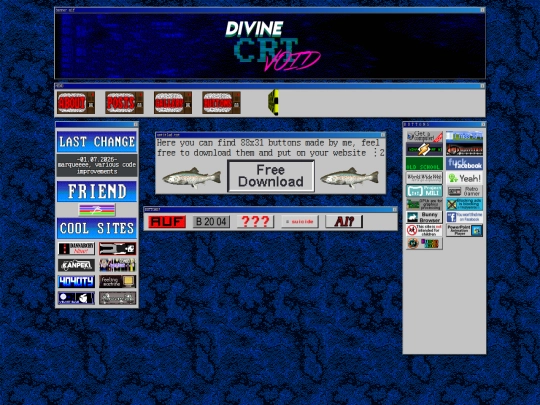Click the left fish image
This screenshot has width=540, height=405.
pos(192,178)
